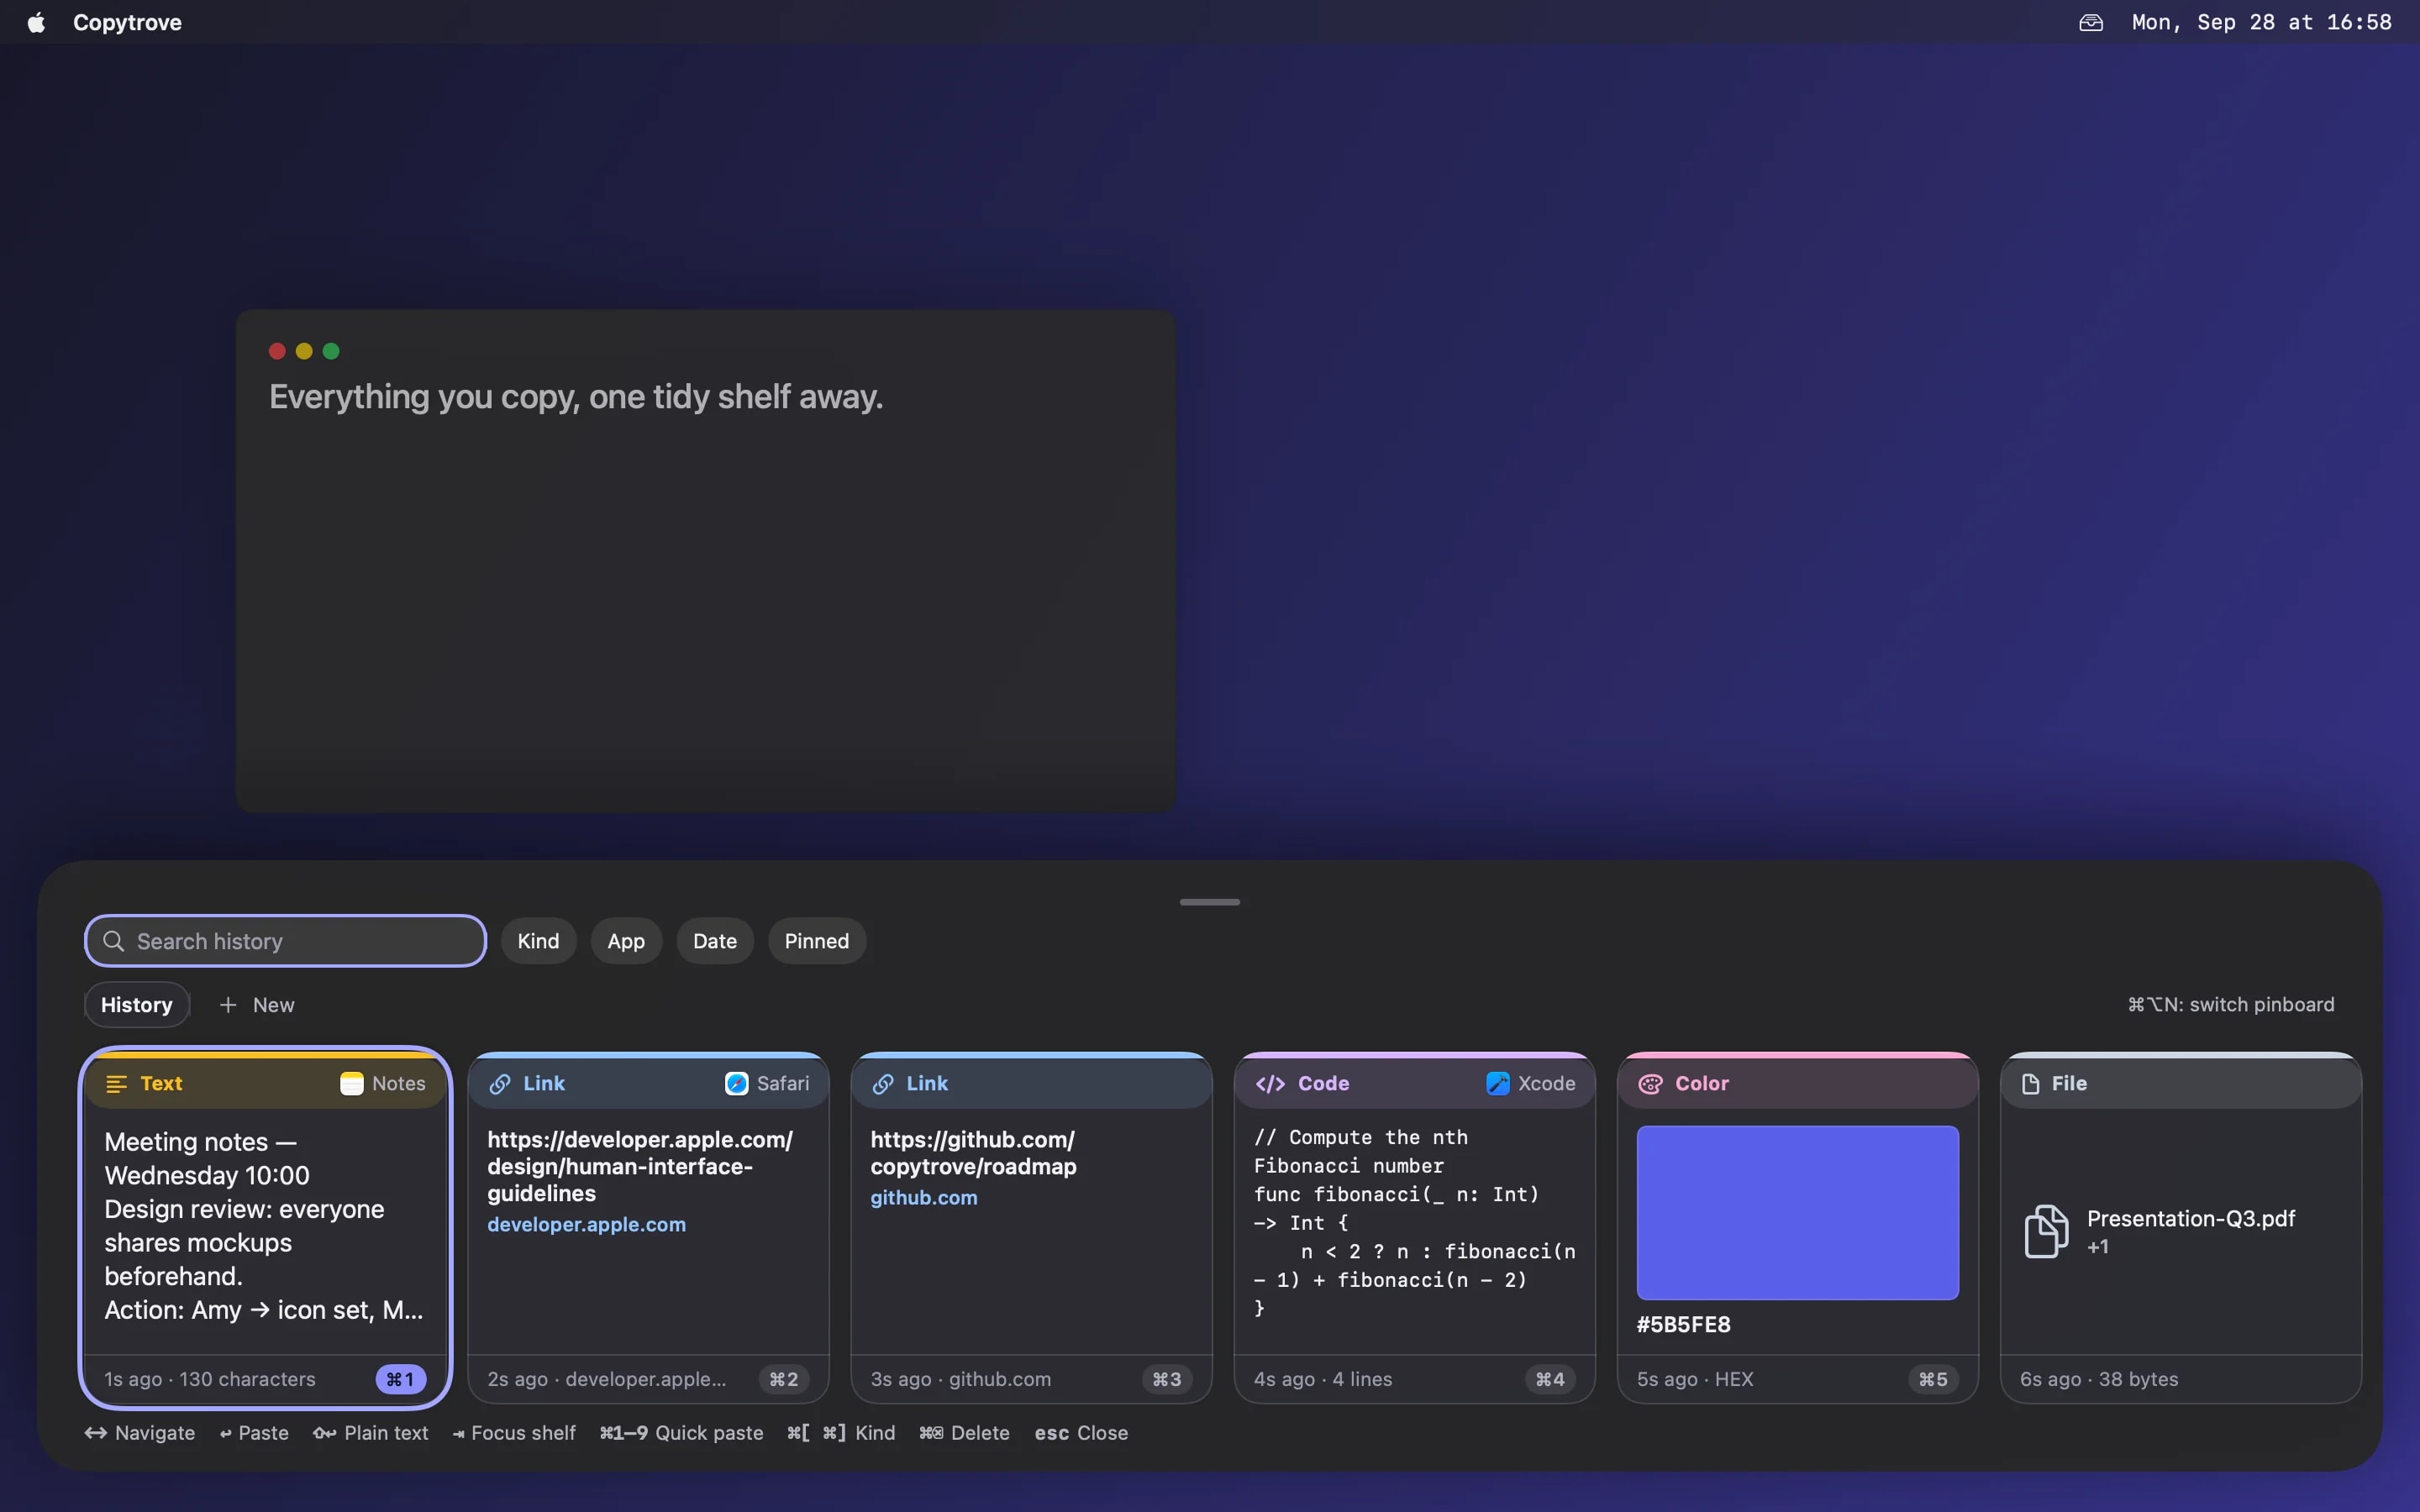
Task: Create a New pinboard
Action: tap(256, 1005)
